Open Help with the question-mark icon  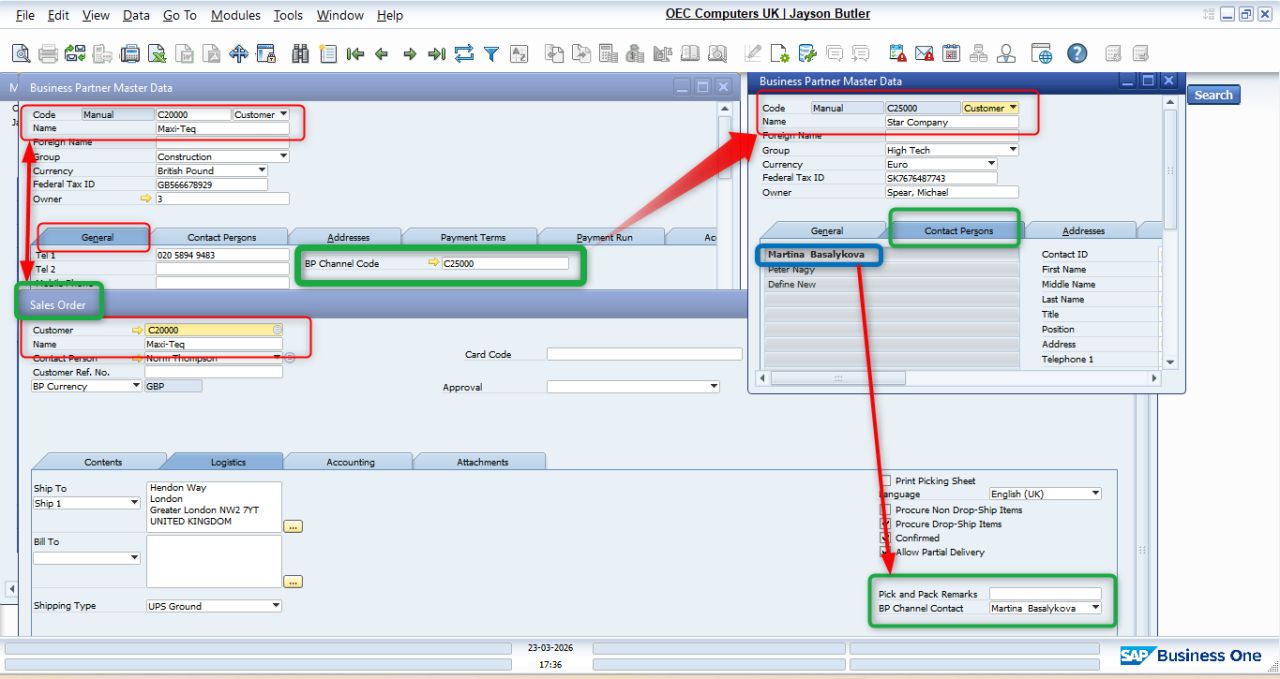tap(1077, 53)
